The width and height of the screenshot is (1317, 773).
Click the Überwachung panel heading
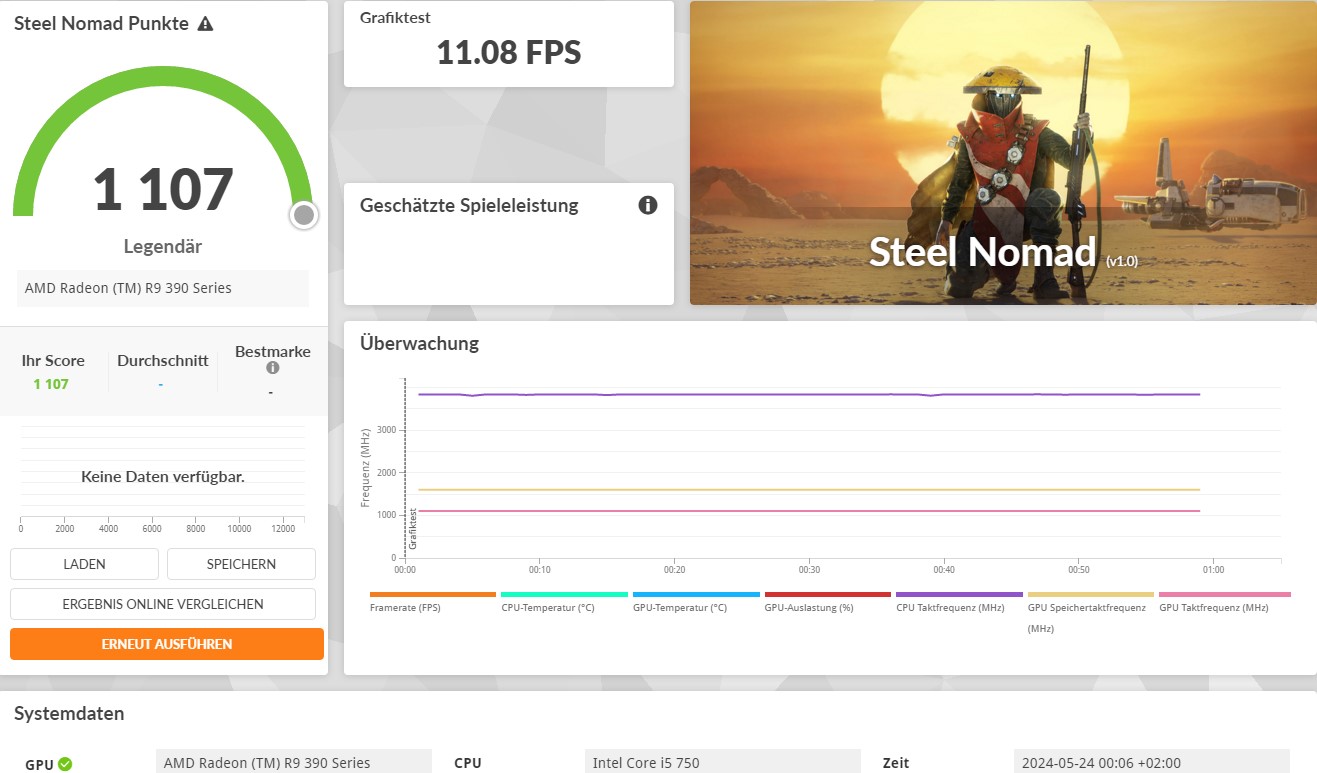[x=419, y=343]
